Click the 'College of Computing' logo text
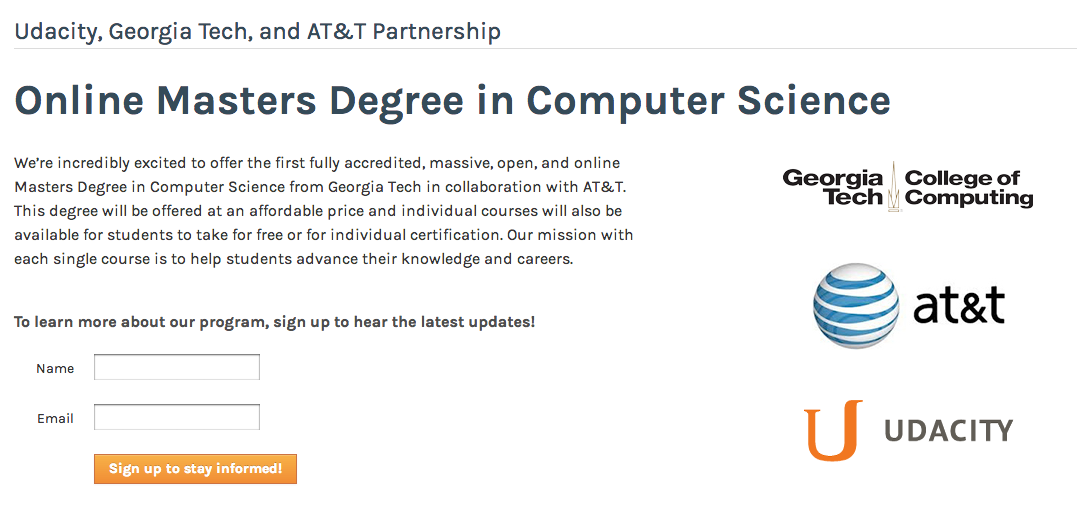The width and height of the screenshot is (1077, 507). coord(968,187)
